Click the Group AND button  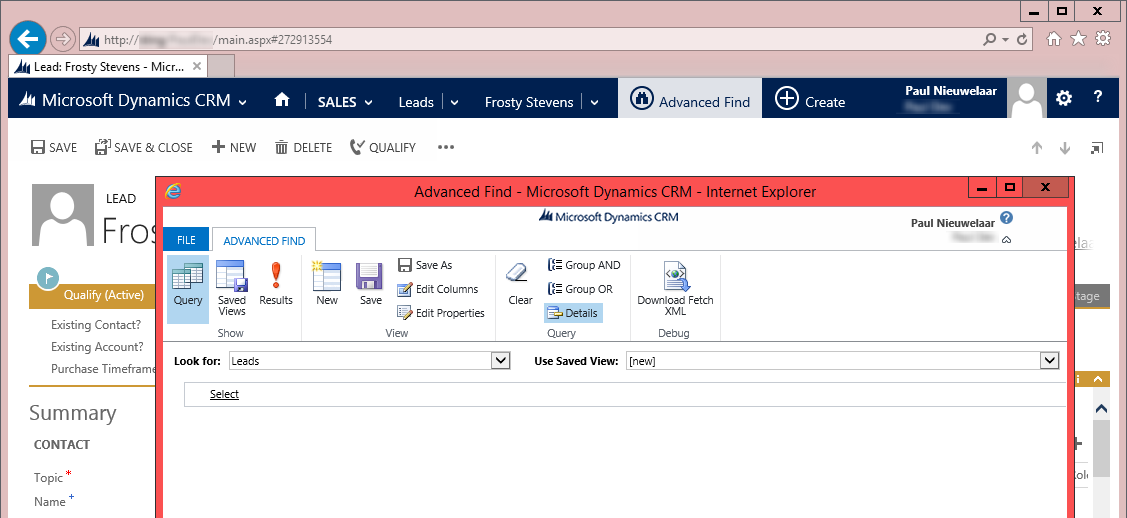[x=584, y=265]
